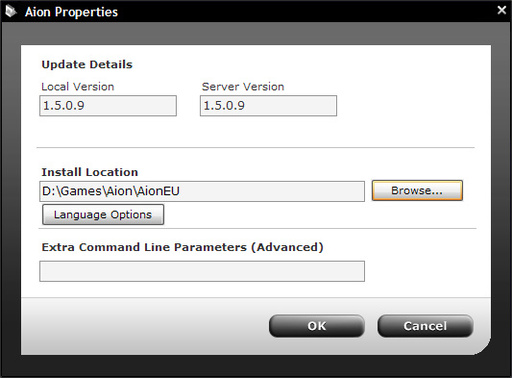Focus the Server Version field
512x378 pixels.
tap(268, 106)
